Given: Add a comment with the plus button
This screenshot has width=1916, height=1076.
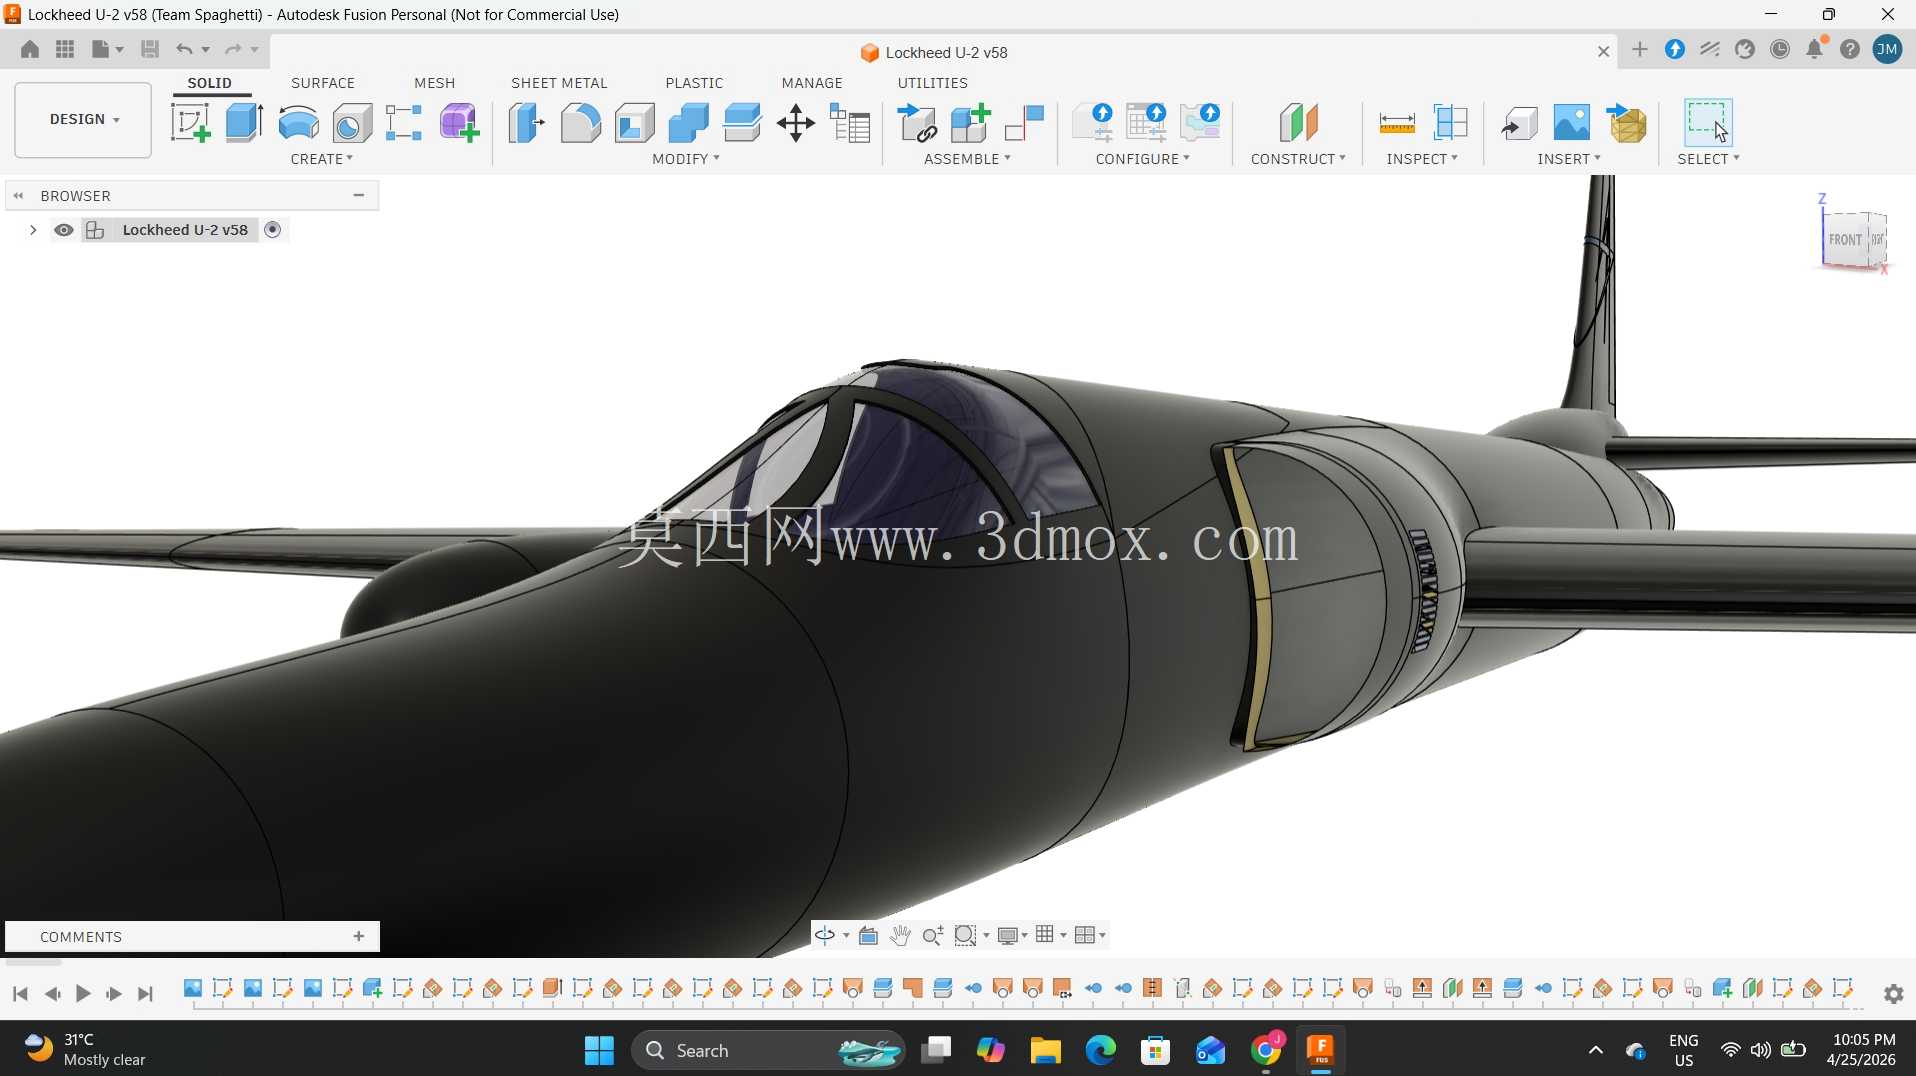Looking at the screenshot, I should (358, 936).
